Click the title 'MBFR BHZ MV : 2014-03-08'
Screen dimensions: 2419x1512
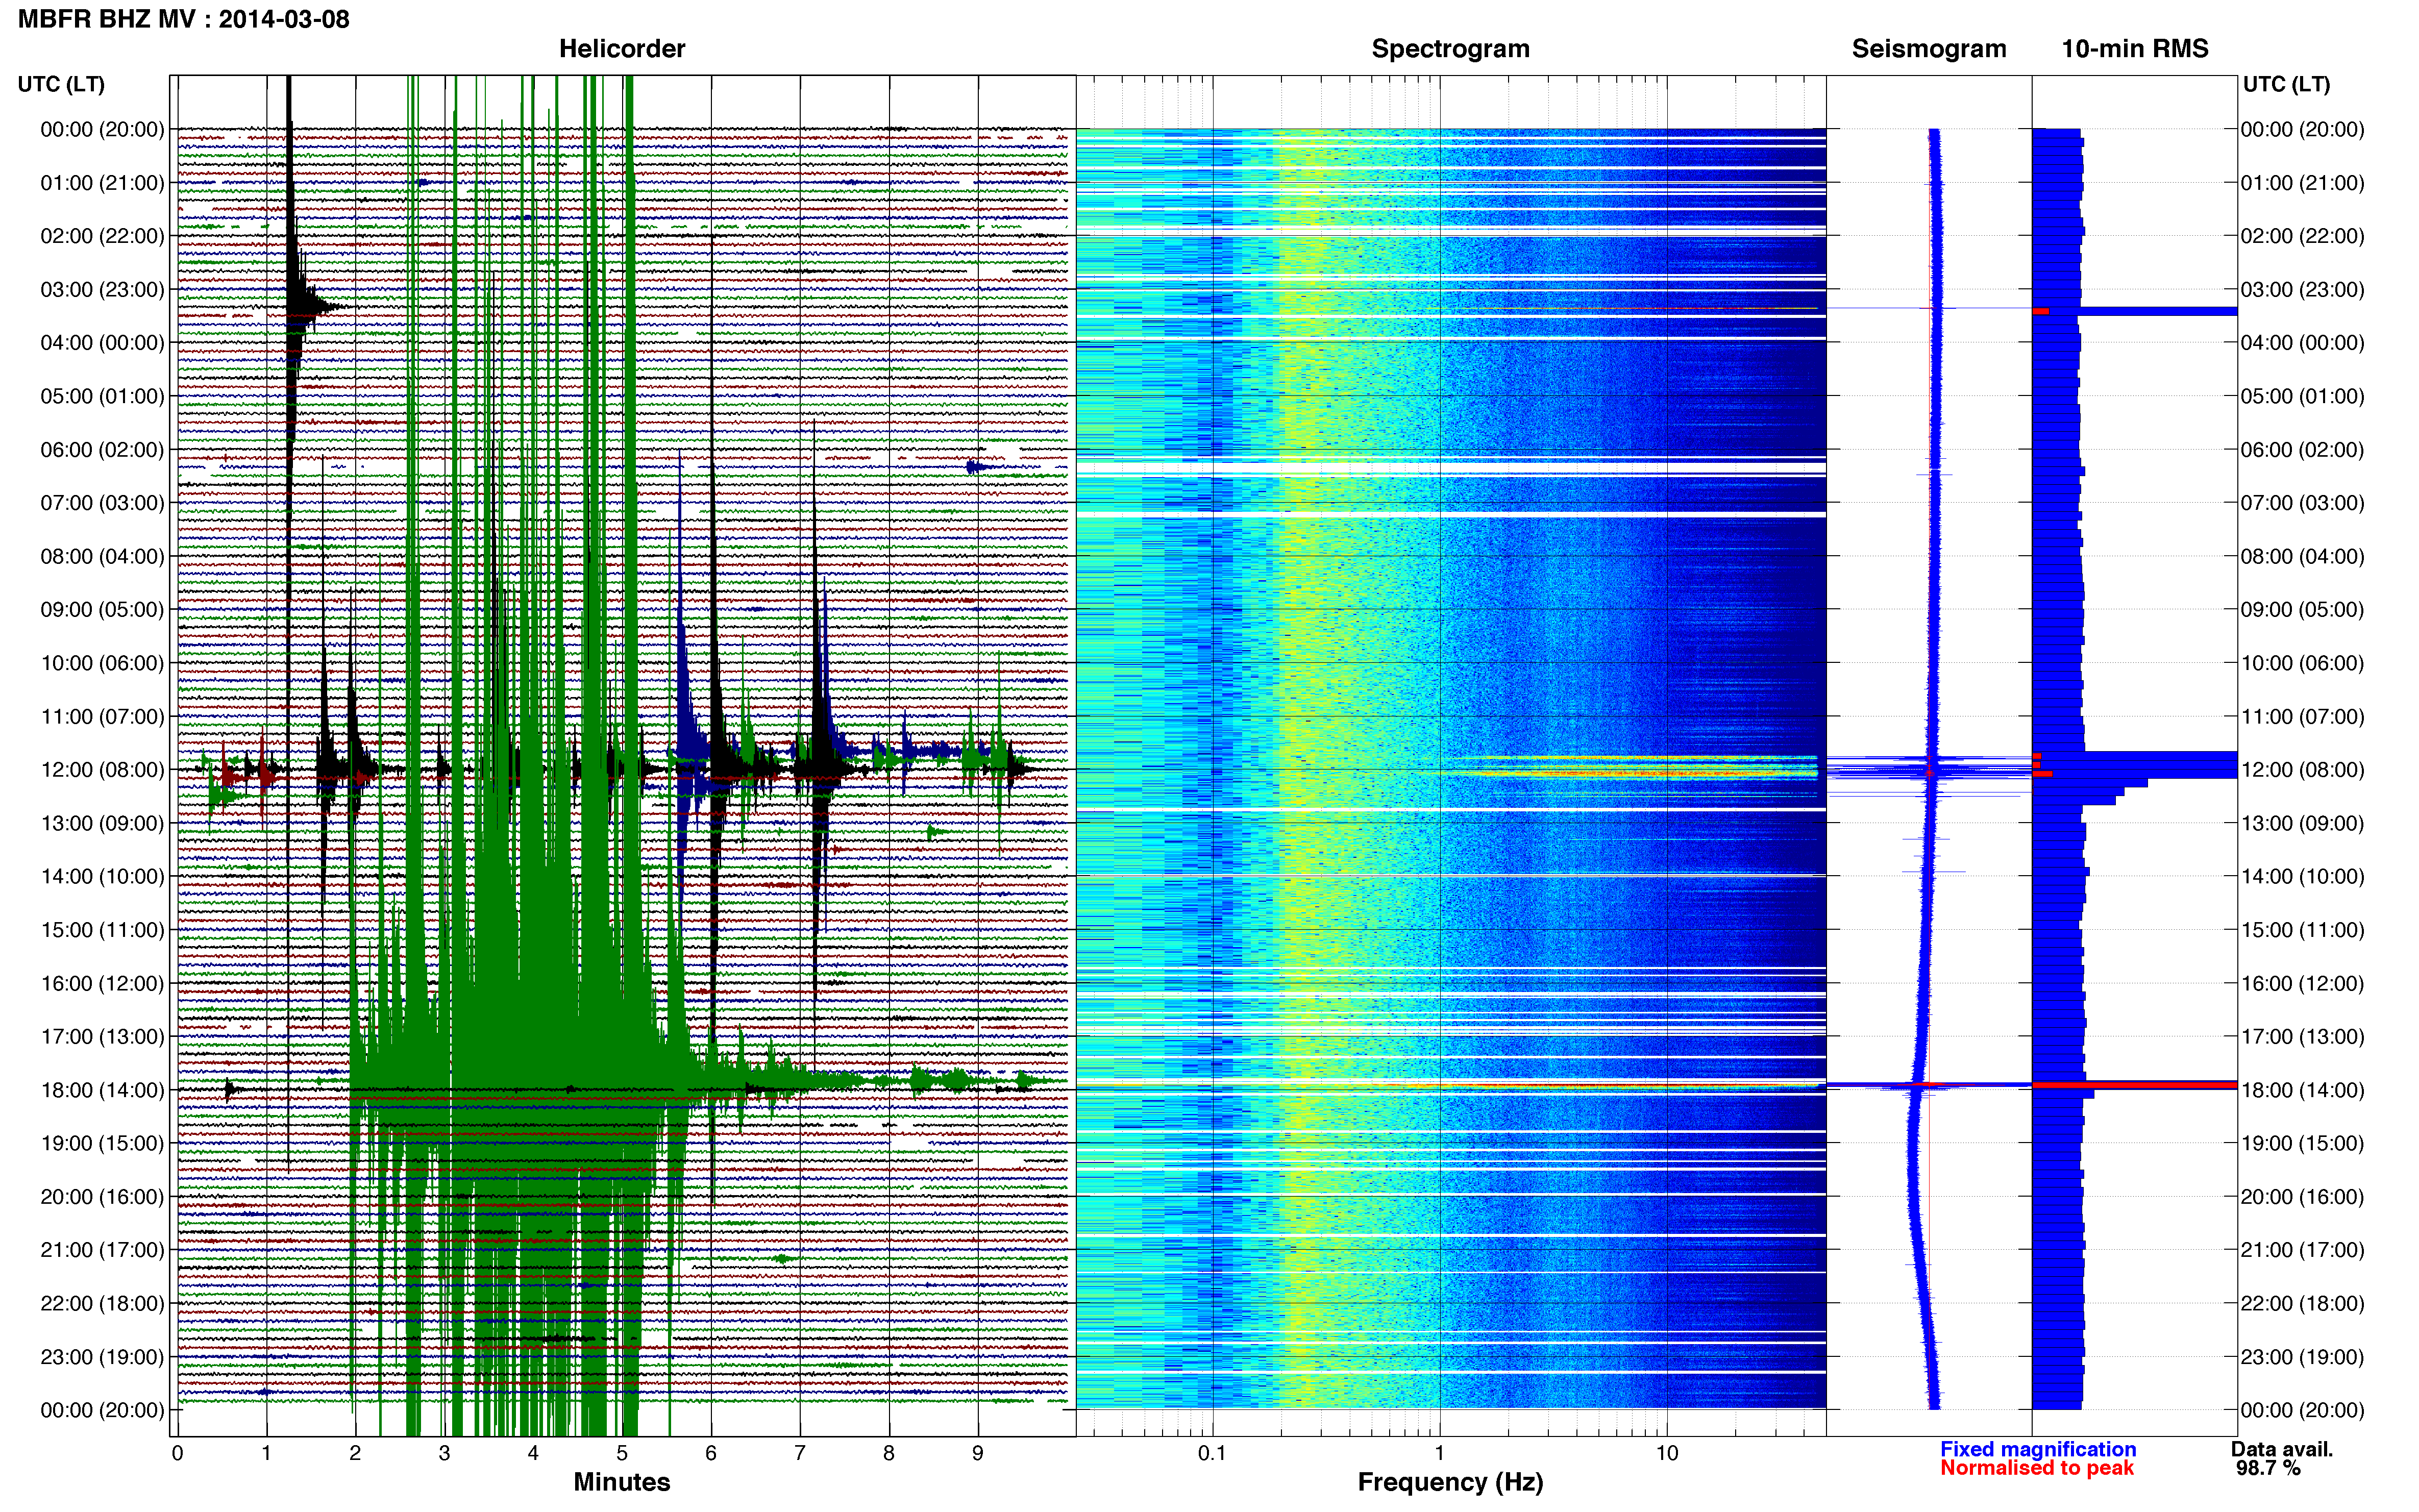(x=184, y=19)
